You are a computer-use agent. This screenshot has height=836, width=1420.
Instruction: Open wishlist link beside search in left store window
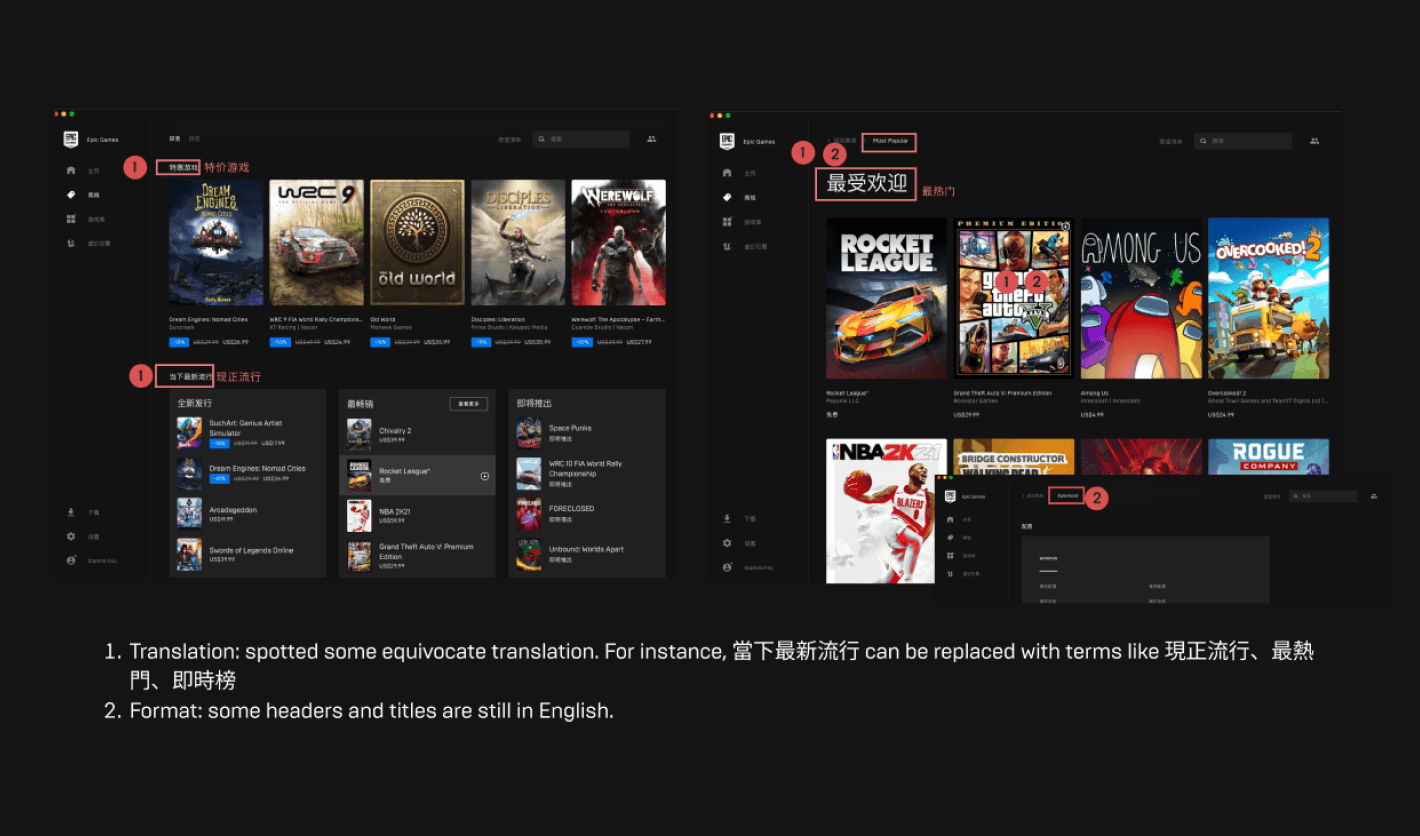click(511, 140)
